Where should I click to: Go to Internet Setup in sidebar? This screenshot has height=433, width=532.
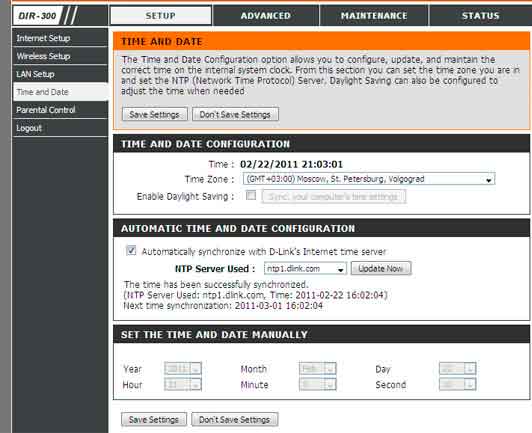coord(60,38)
